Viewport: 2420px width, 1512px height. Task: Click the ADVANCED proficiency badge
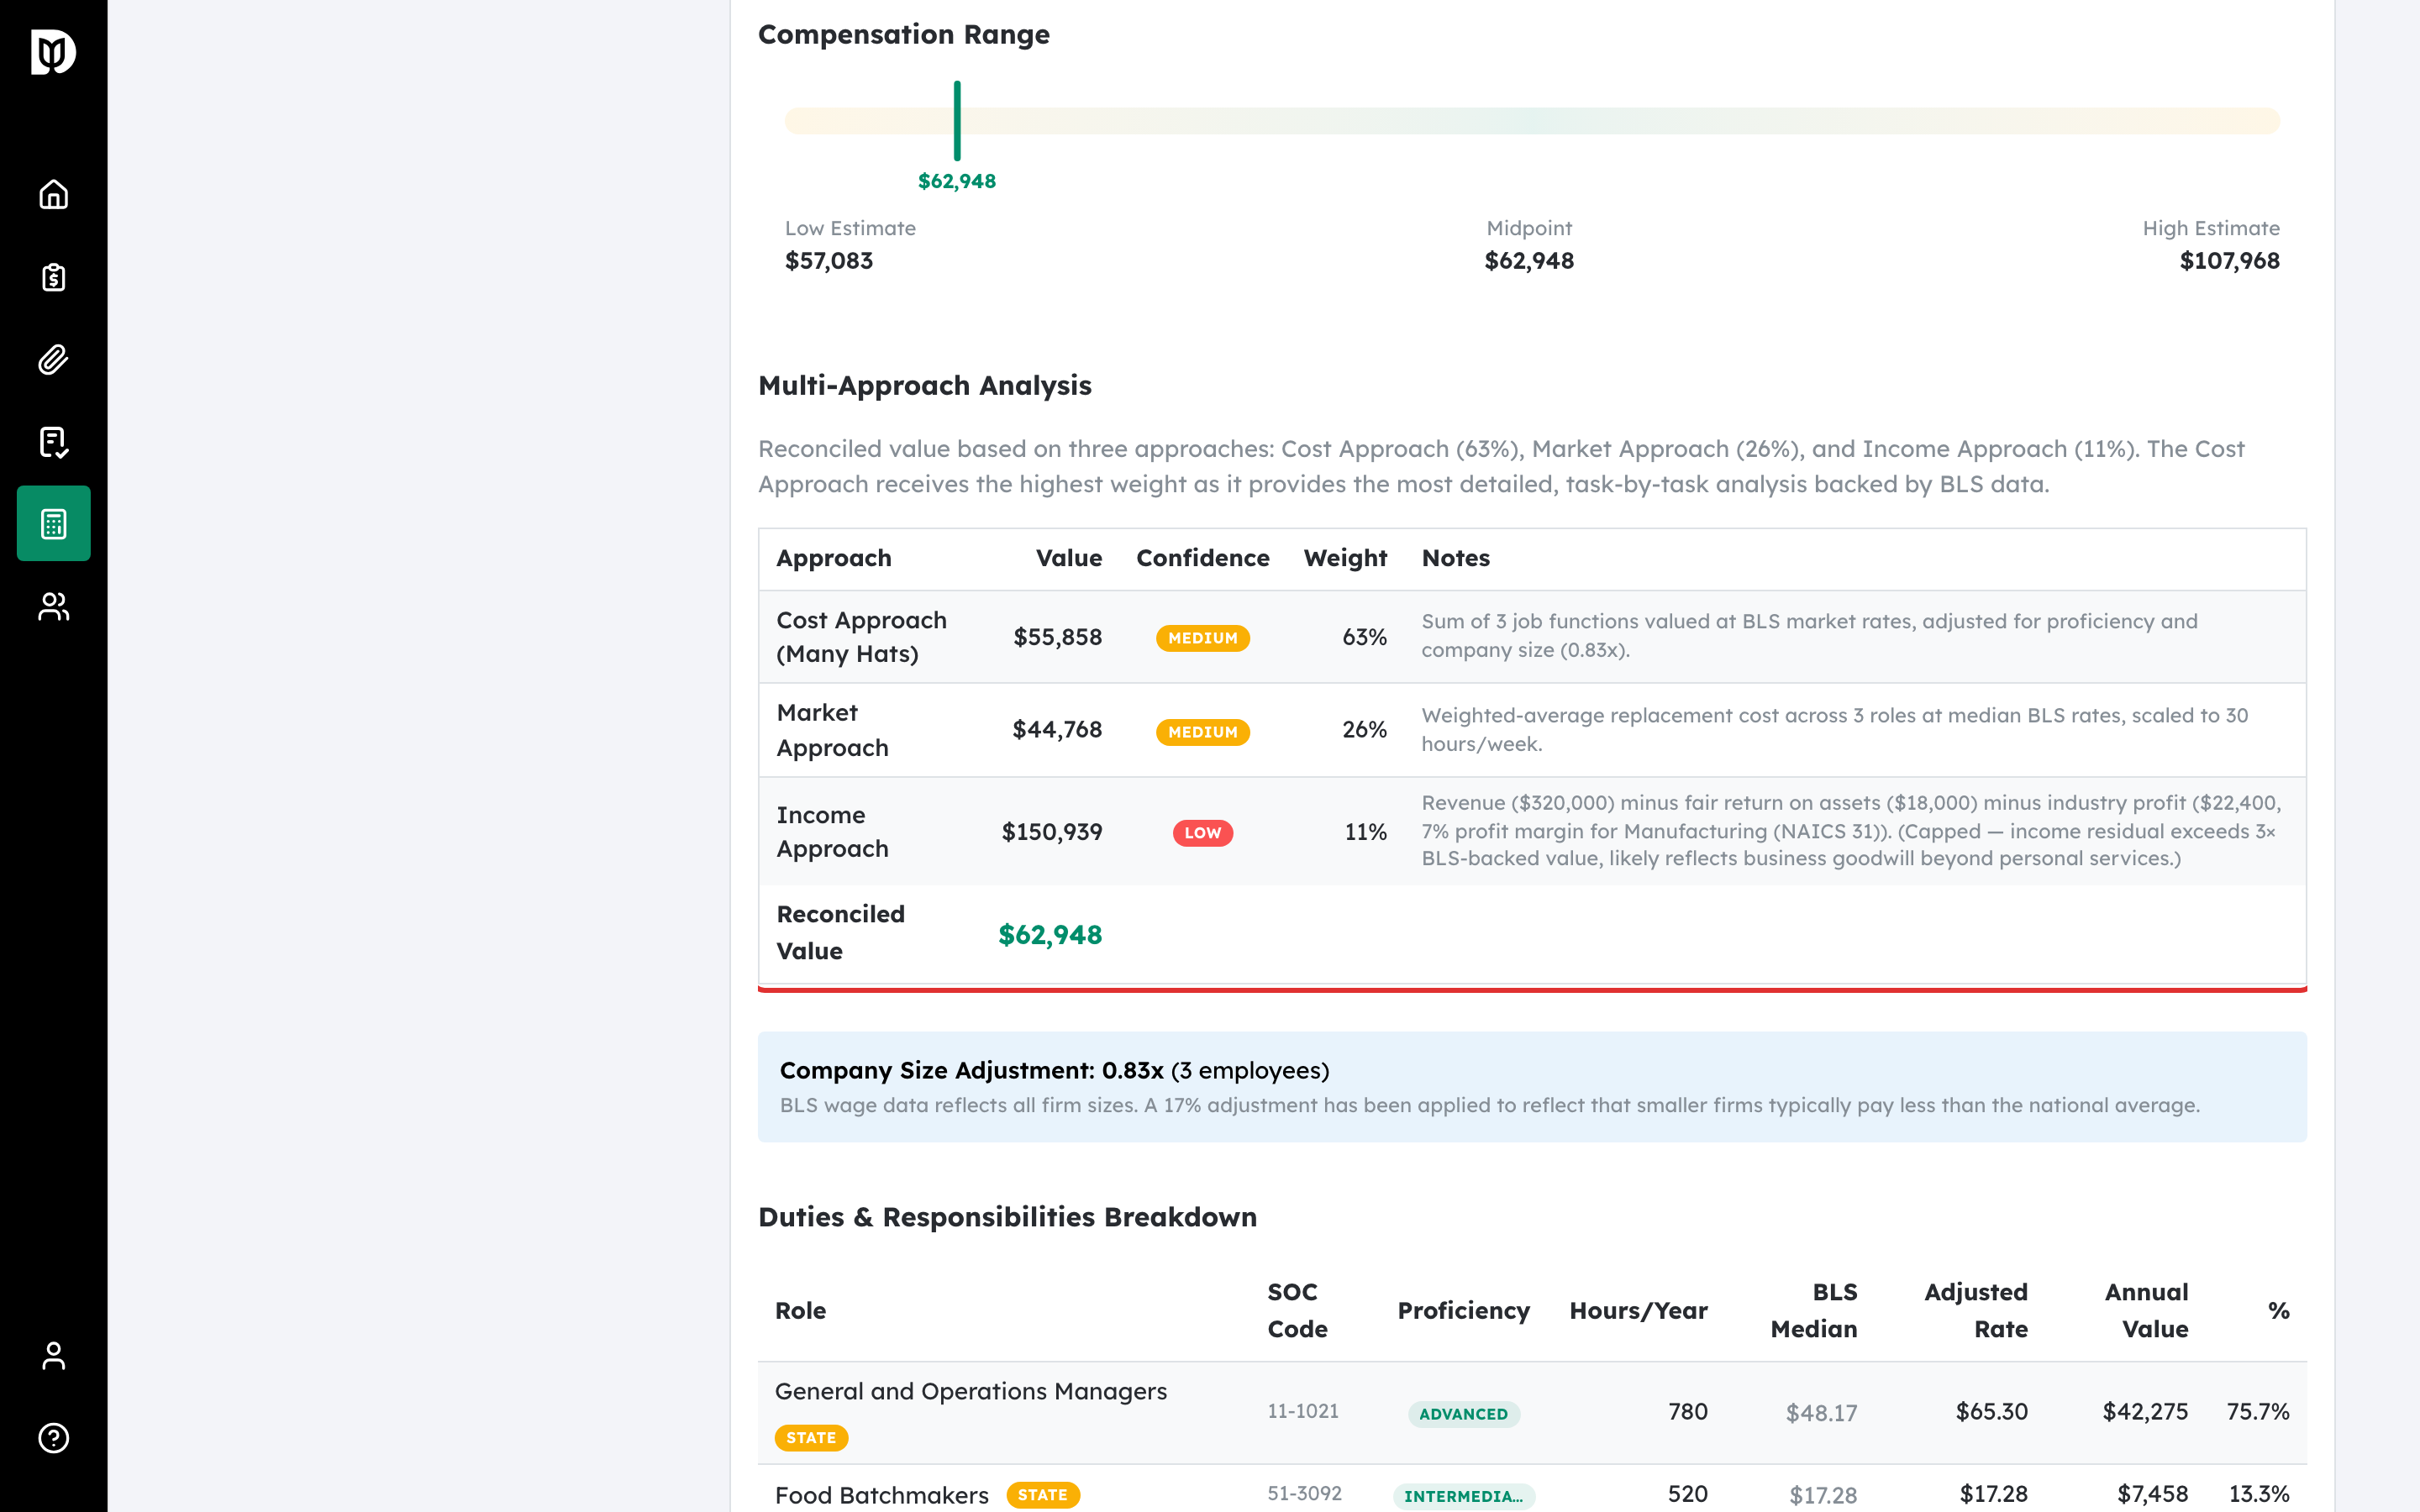1463,1414
